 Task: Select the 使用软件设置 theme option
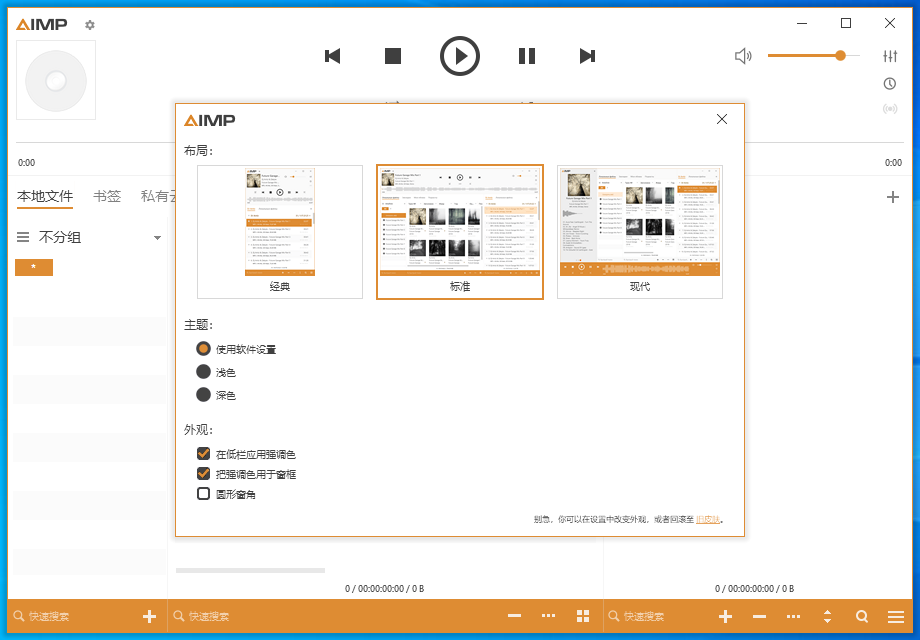pyautogui.click(x=236, y=349)
